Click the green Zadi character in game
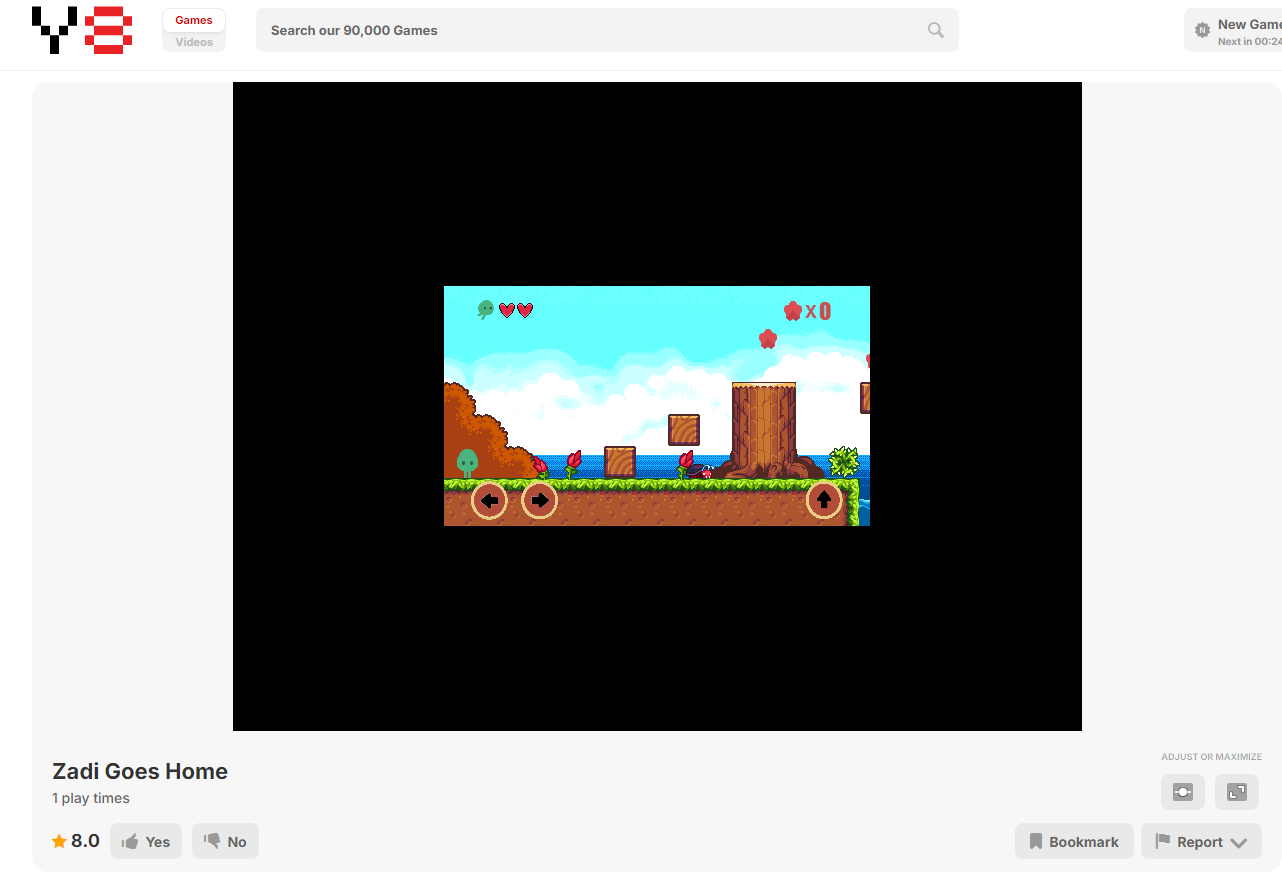This screenshot has height=891, width=1282. point(467,462)
